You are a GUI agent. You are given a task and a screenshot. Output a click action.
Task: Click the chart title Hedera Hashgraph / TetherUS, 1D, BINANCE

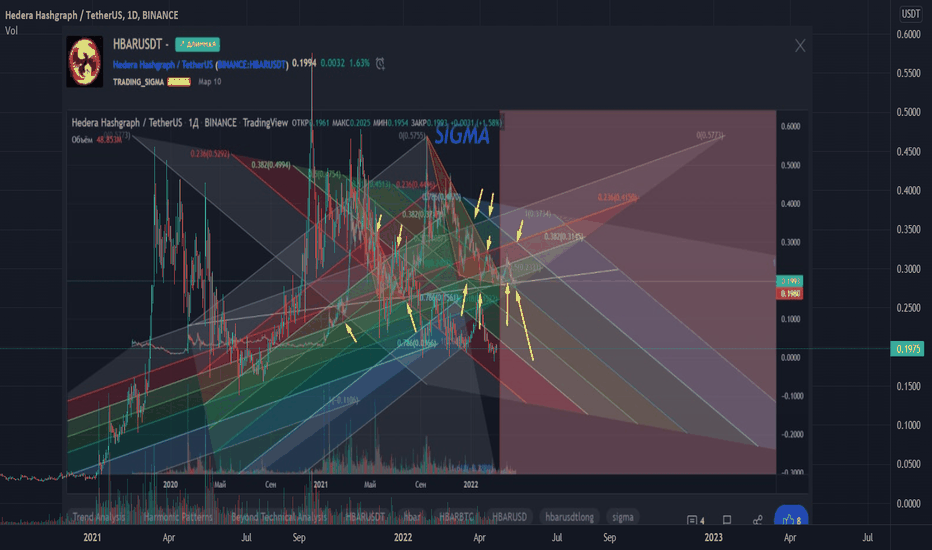[x=92, y=15]
